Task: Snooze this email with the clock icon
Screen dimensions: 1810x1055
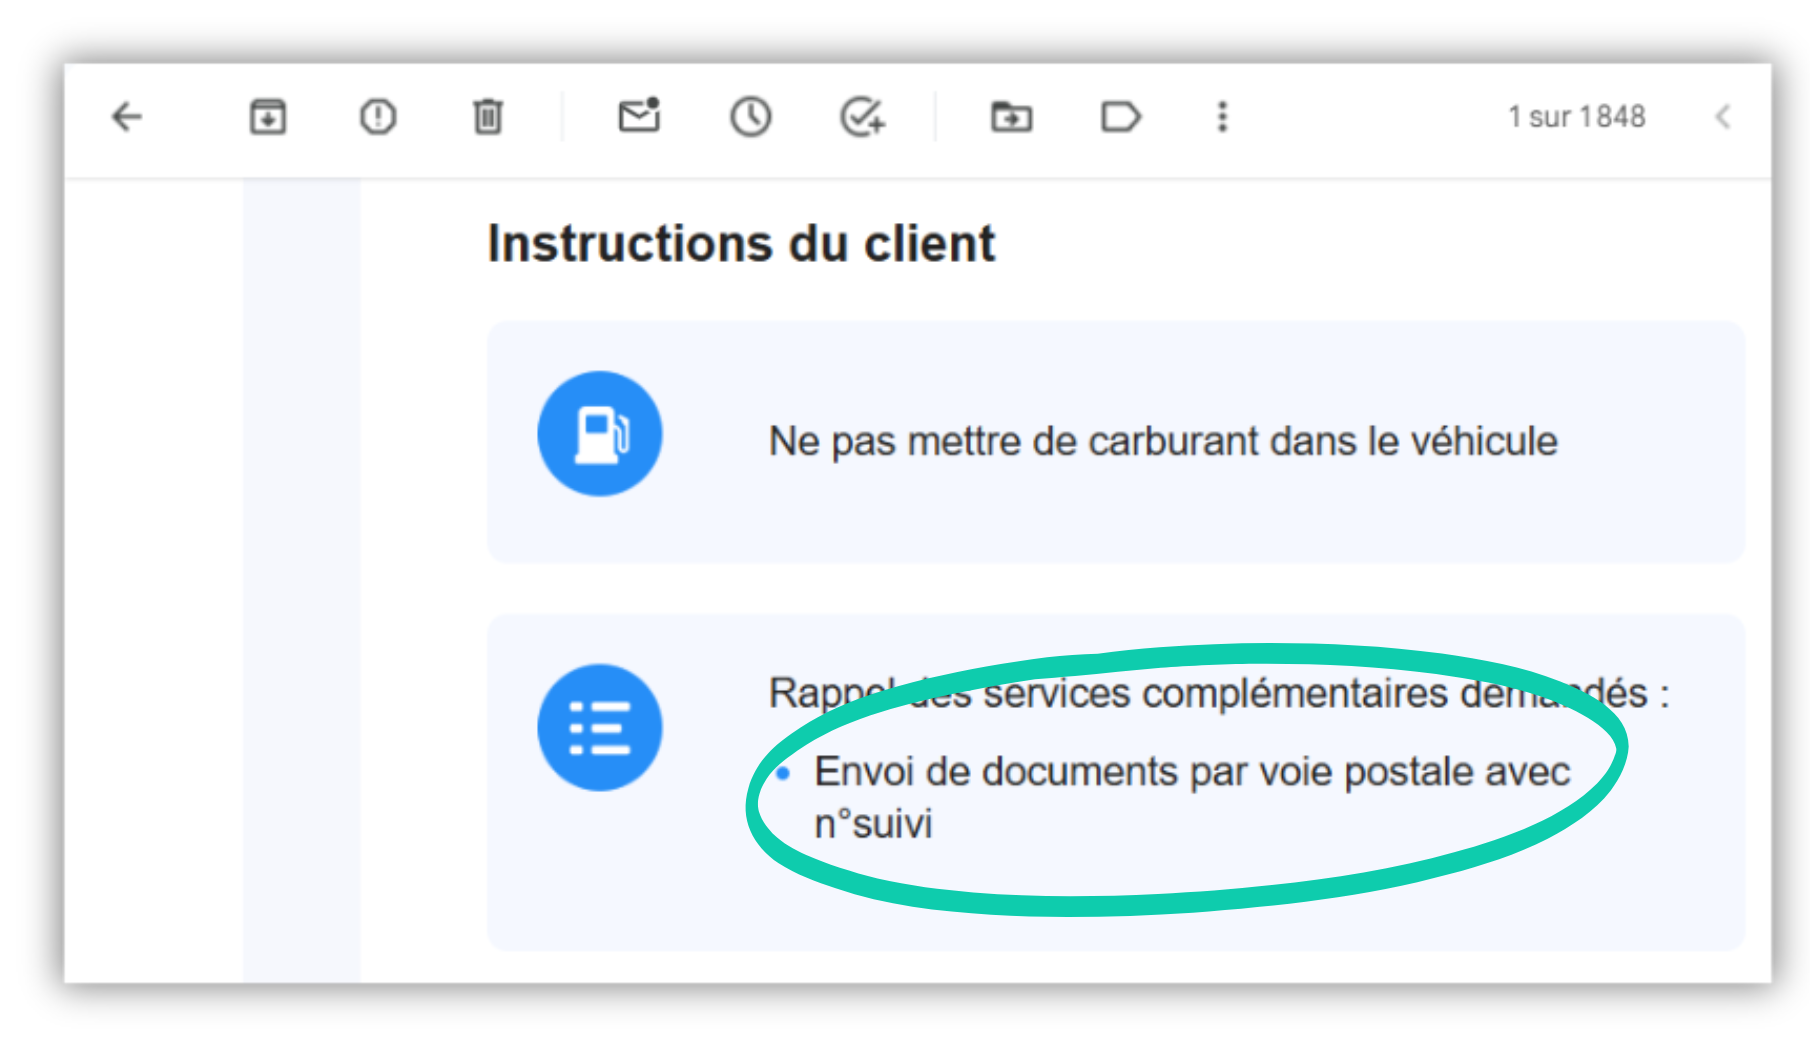Action: [750, 117]
